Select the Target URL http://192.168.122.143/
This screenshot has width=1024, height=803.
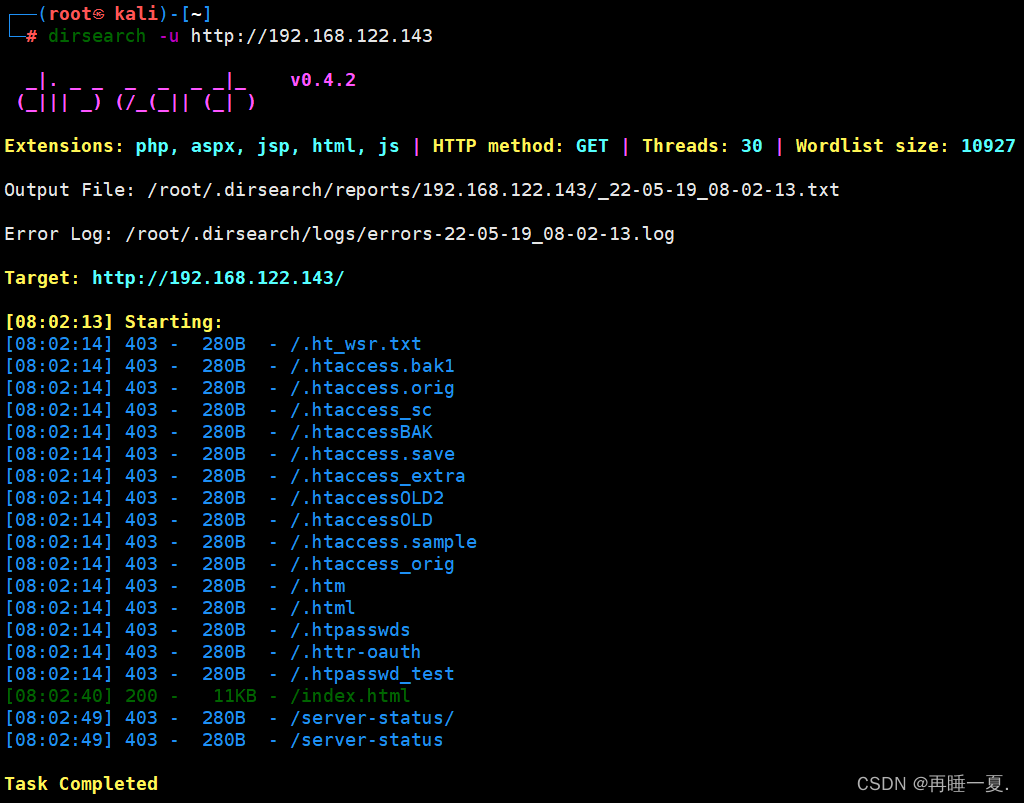[218, 277]
